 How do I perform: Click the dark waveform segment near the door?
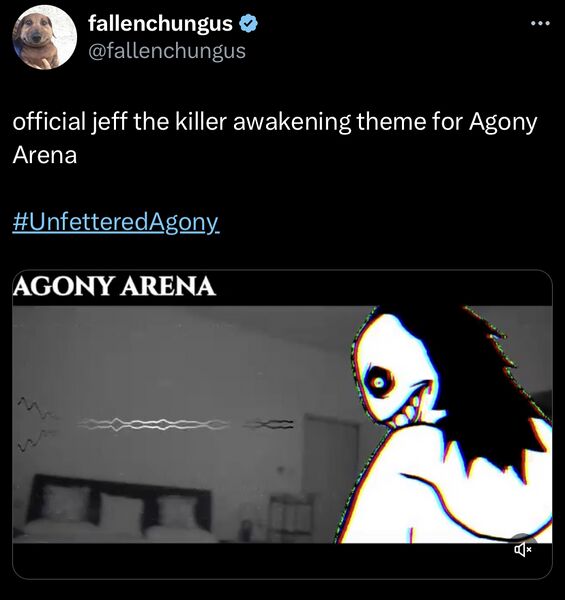(x=269, y=424)
